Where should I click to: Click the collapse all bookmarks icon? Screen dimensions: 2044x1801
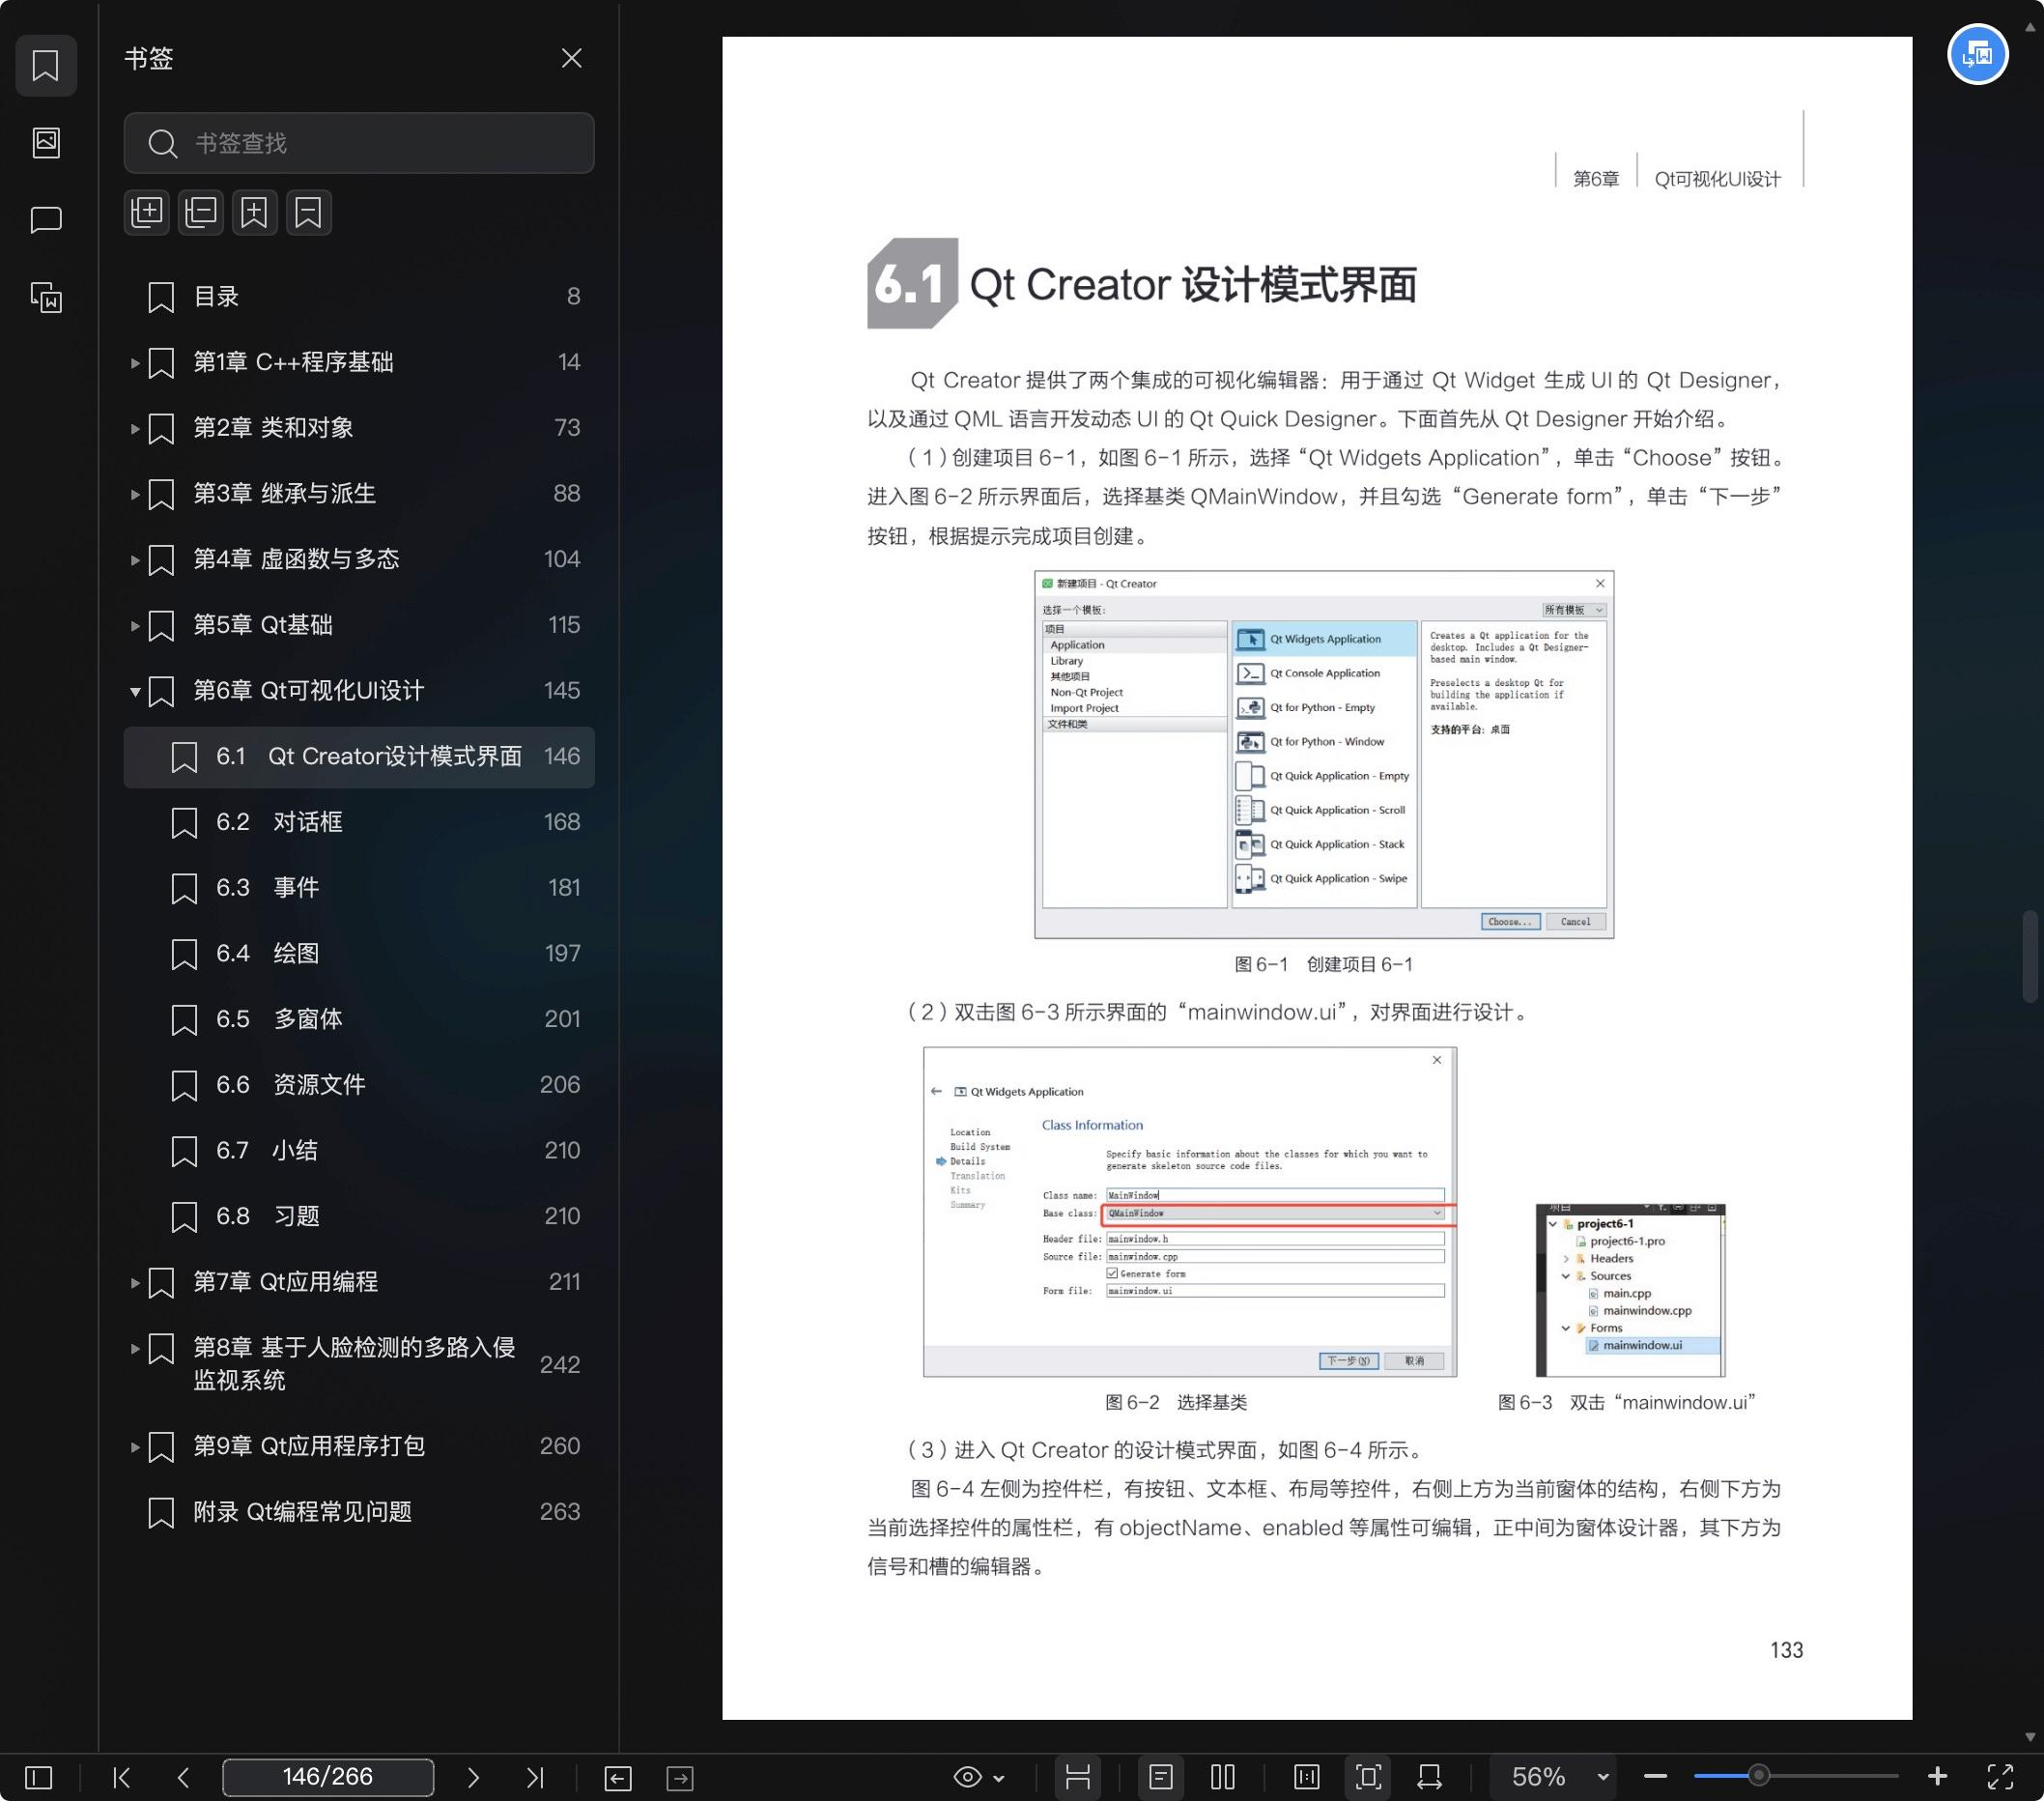click(x=201, y=212)
